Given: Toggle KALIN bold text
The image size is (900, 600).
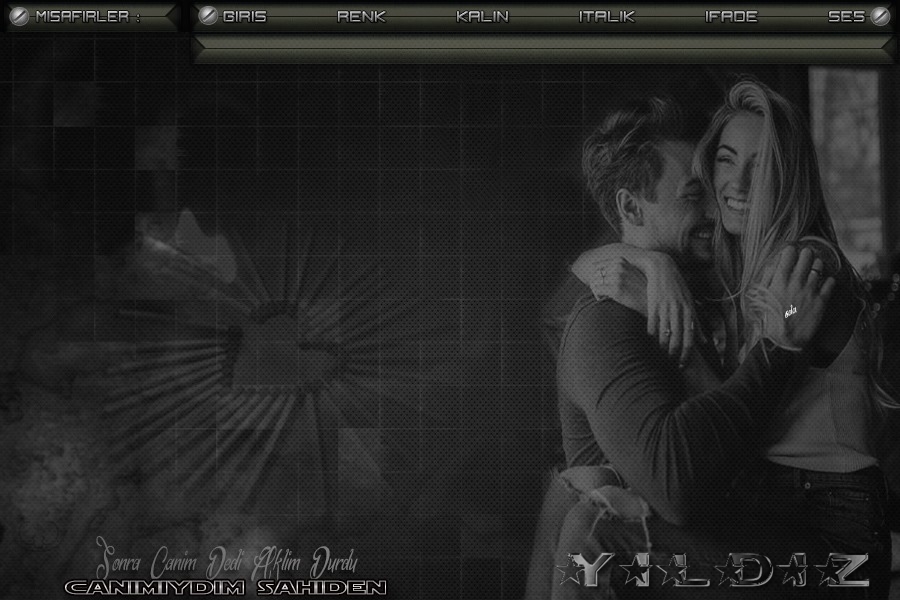Looking at the screenshot, I should 482,17.
